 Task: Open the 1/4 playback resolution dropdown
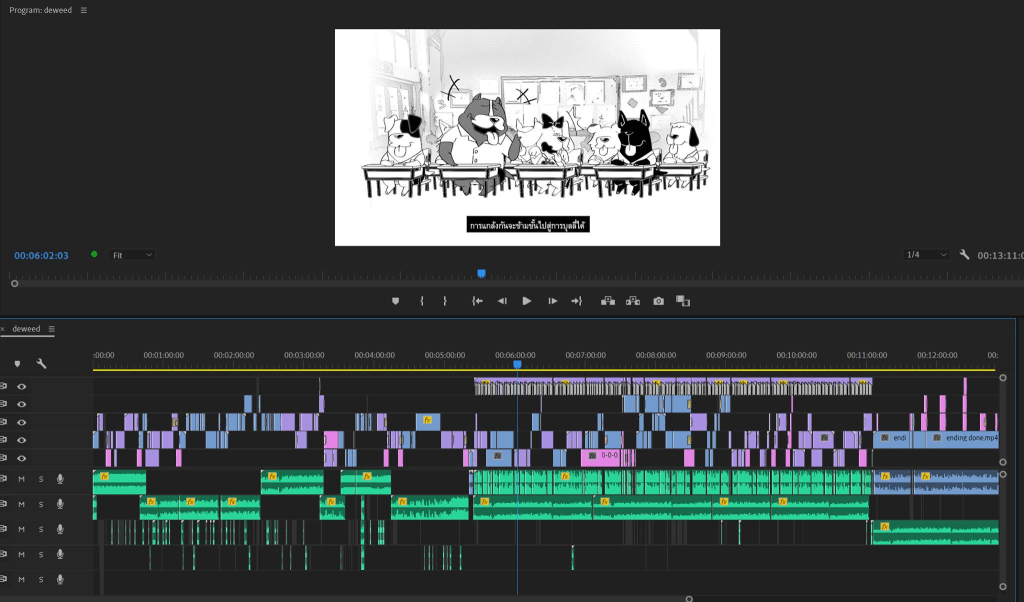click(926, 255)
